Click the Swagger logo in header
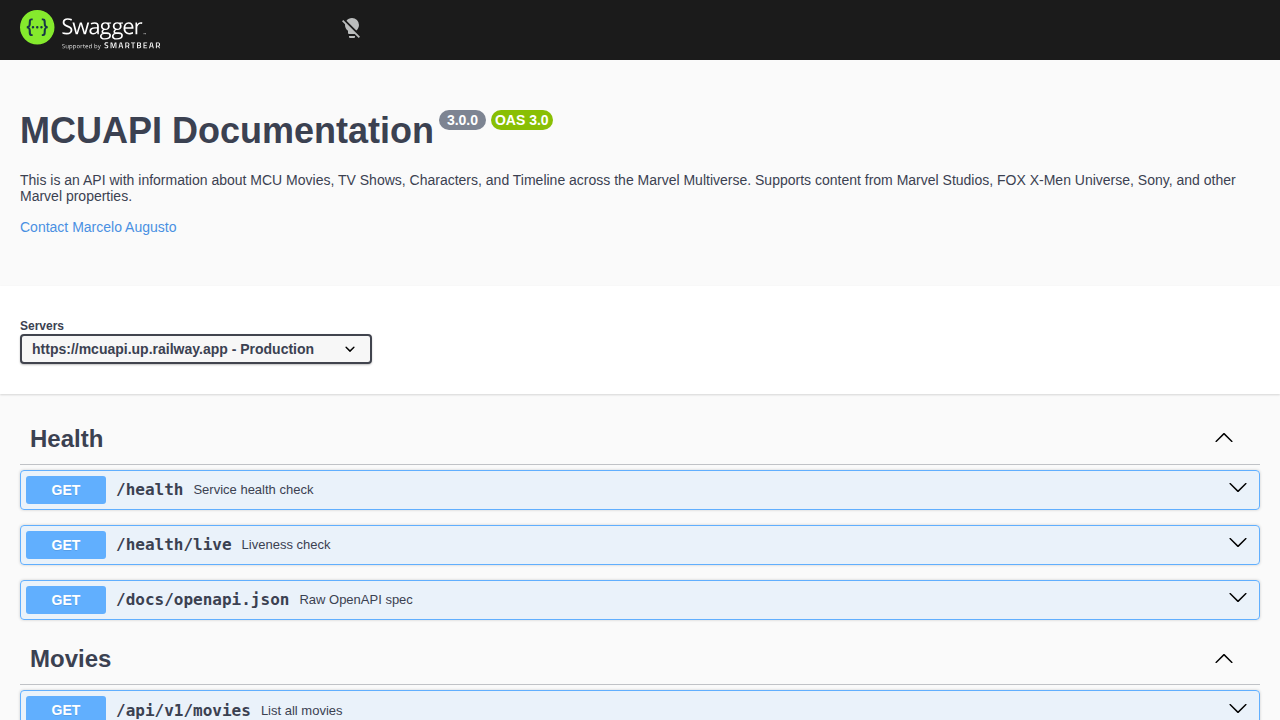1280x720 pixels. point(90,29)
